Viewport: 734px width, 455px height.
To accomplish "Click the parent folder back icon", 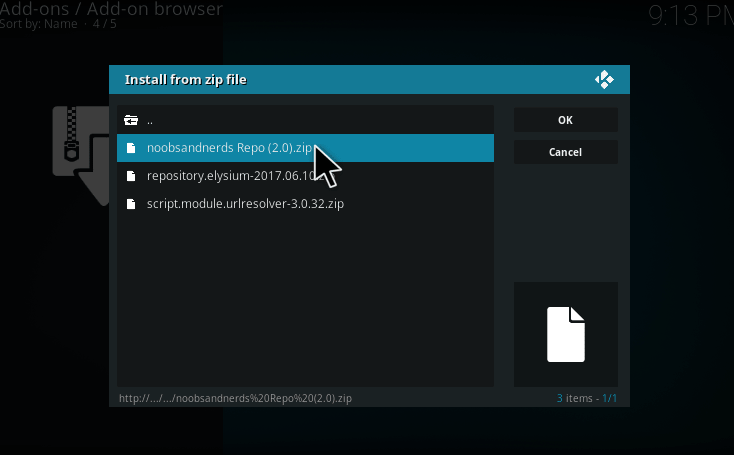I will pyautogui.click(x=131, y=120).
